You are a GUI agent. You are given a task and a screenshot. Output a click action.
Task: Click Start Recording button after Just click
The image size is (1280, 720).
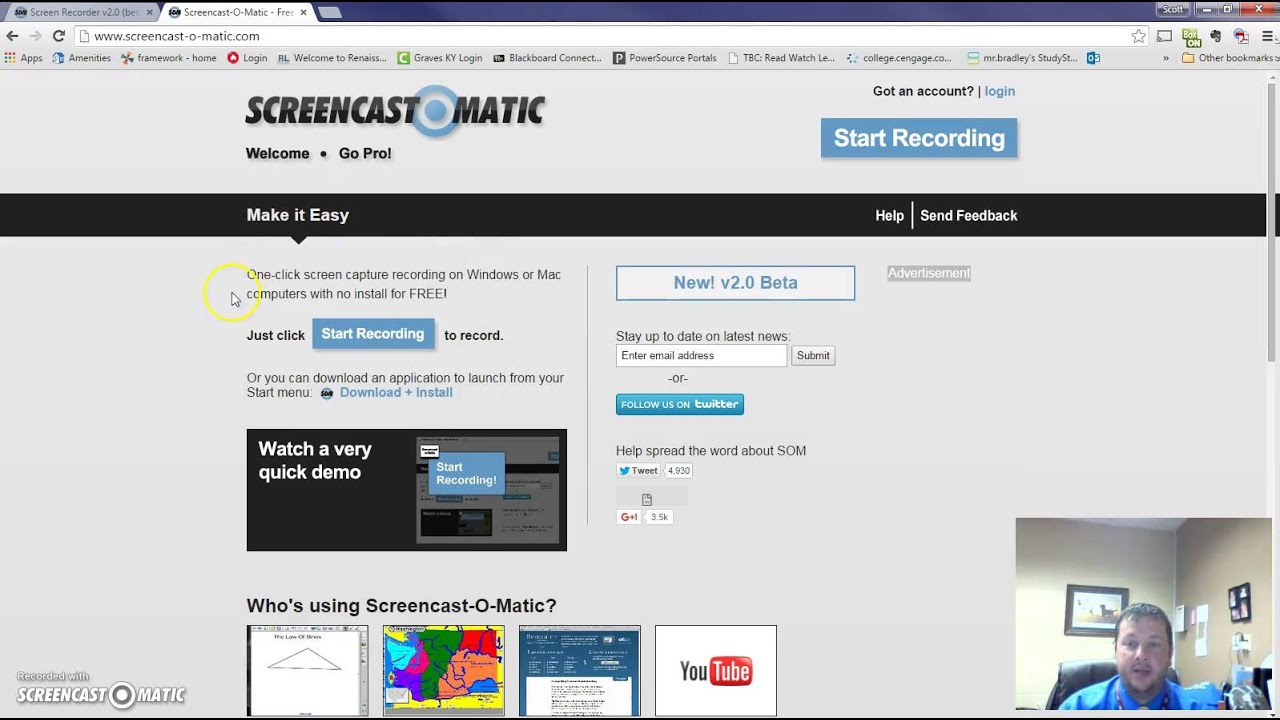373,334
